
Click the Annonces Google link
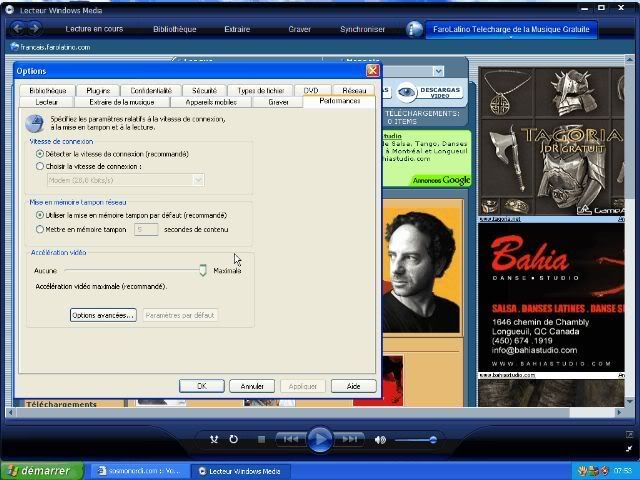(x=441, y=180)
